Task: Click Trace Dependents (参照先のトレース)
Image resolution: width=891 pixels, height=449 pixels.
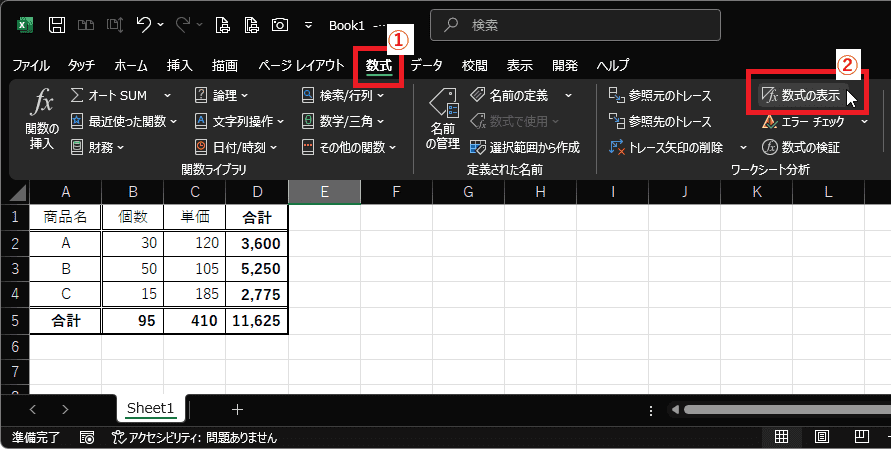Action: pos(660,121)
